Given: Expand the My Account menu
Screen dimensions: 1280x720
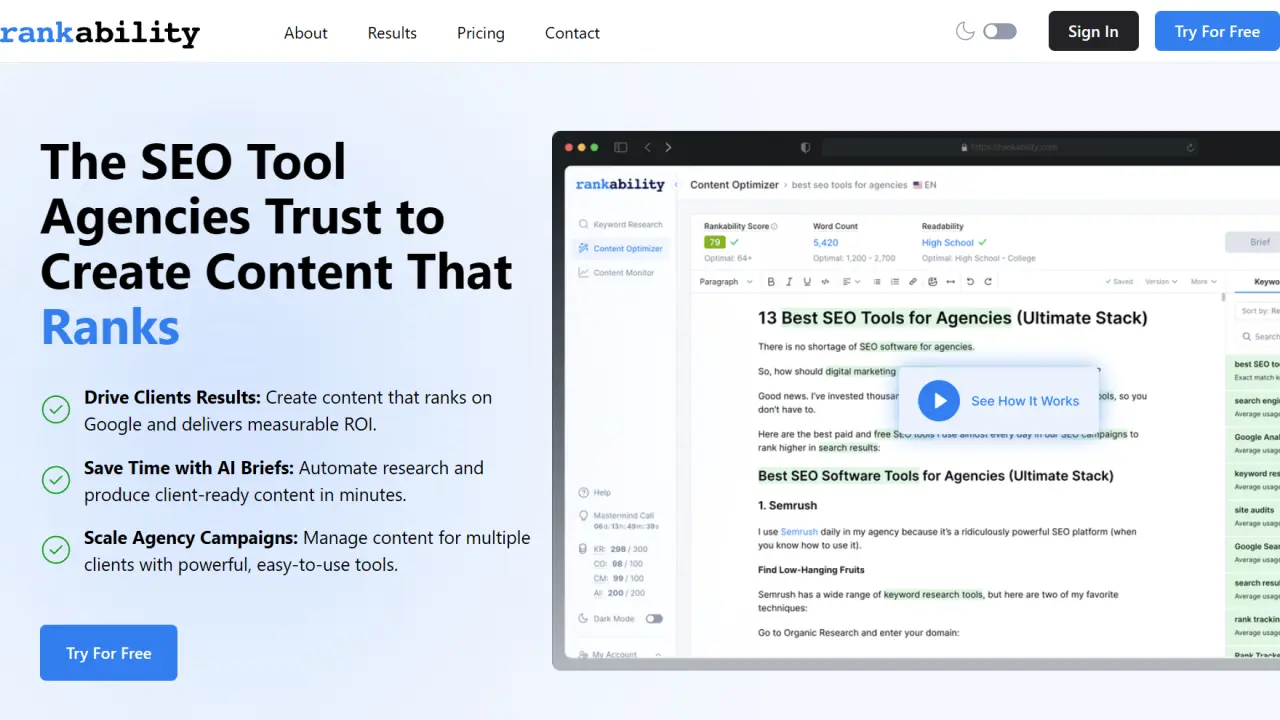Looking at the screenshot, I should tap(620, 654).
